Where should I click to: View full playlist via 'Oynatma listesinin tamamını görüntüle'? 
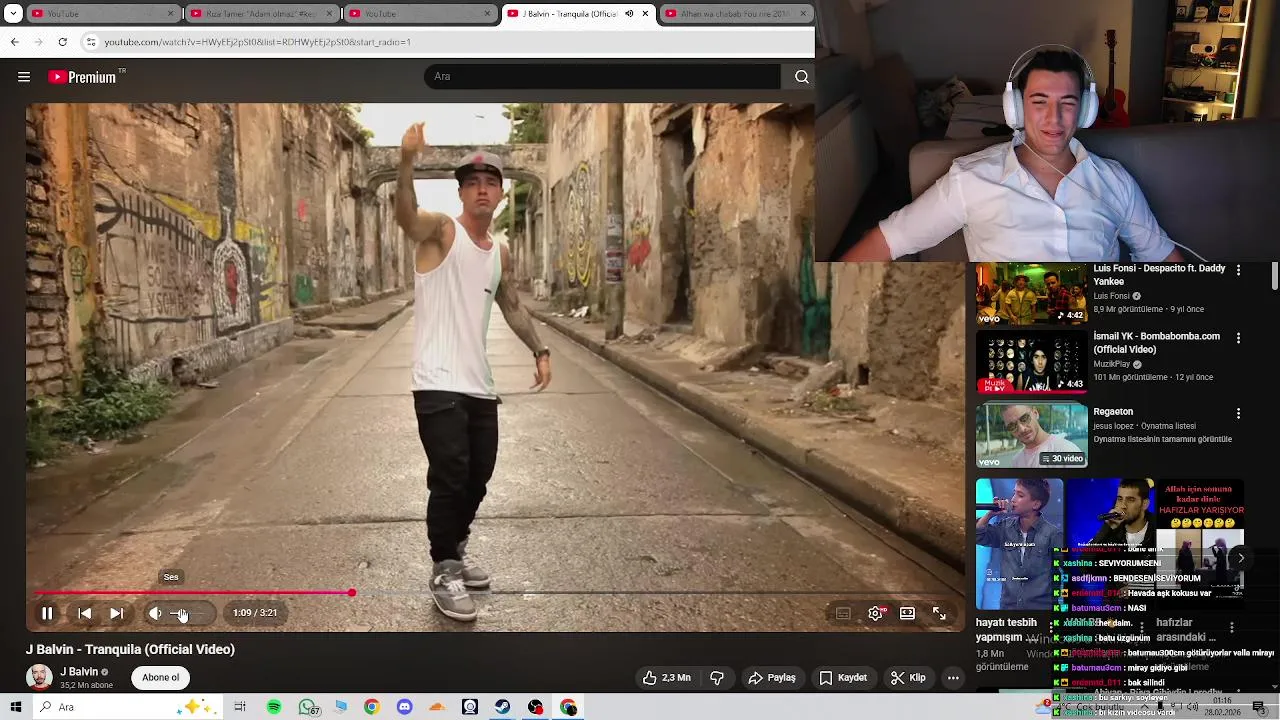(x=1162, y=439)
